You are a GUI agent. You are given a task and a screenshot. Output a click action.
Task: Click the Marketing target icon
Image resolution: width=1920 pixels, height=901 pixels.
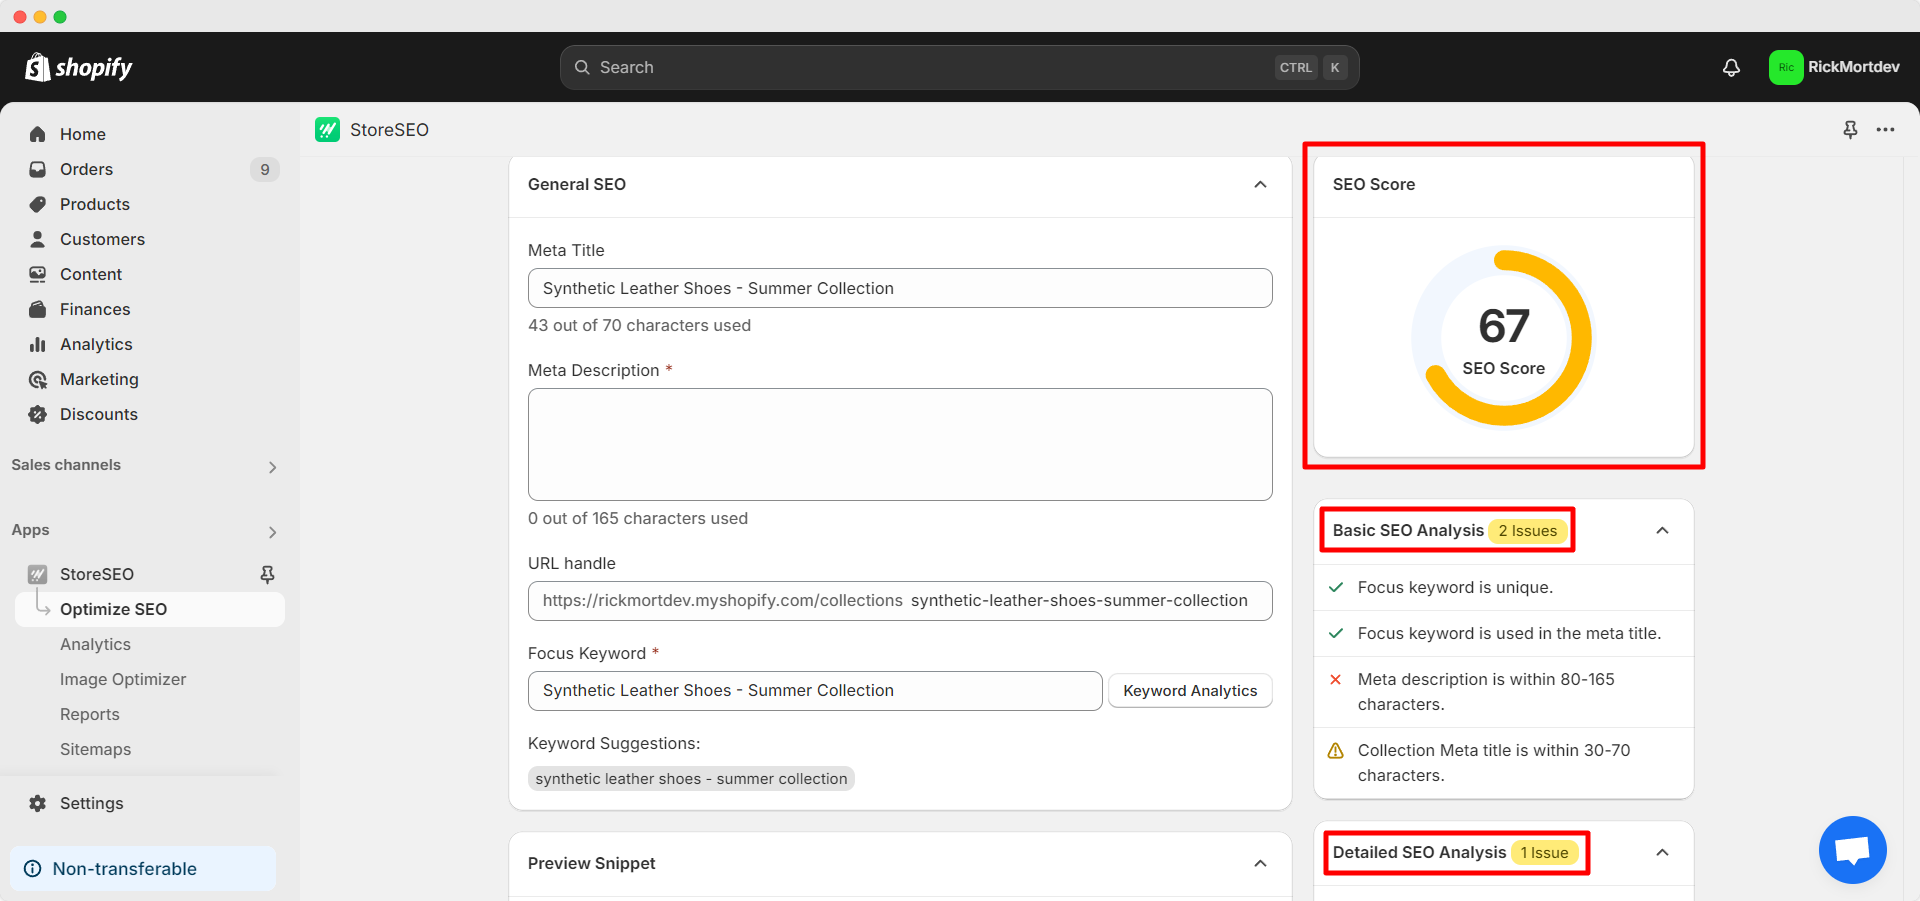38,379
